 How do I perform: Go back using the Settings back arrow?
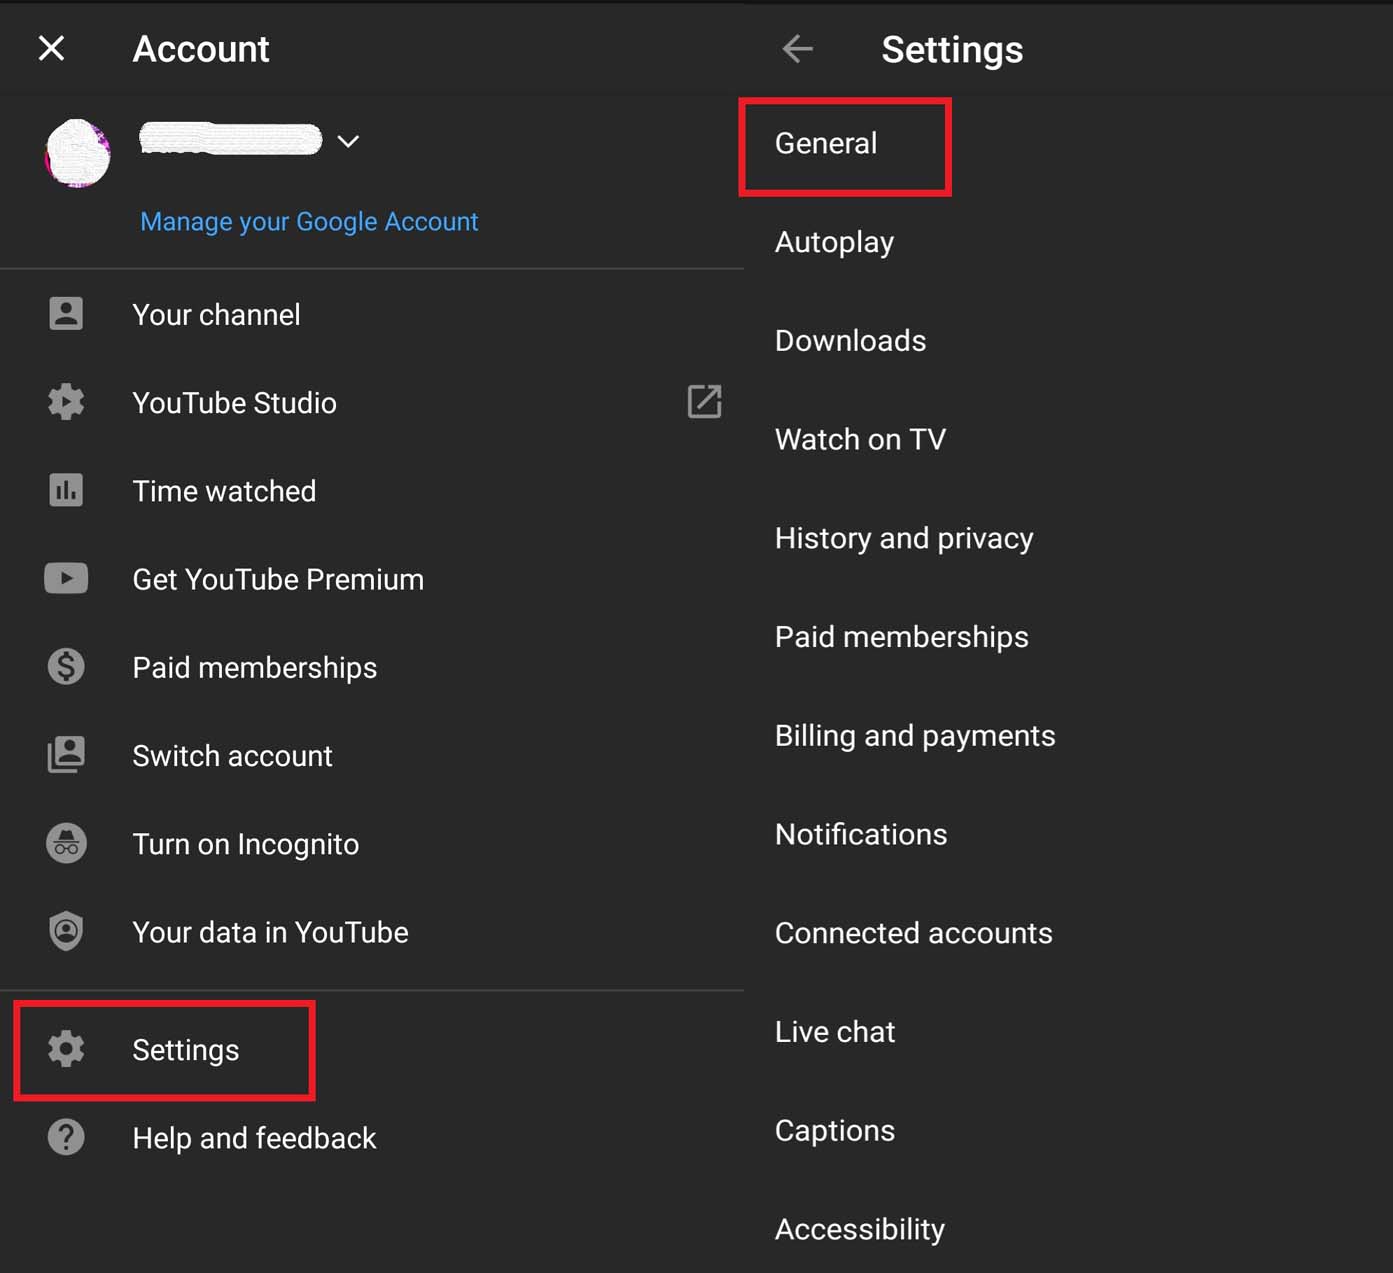coord(797,48)
